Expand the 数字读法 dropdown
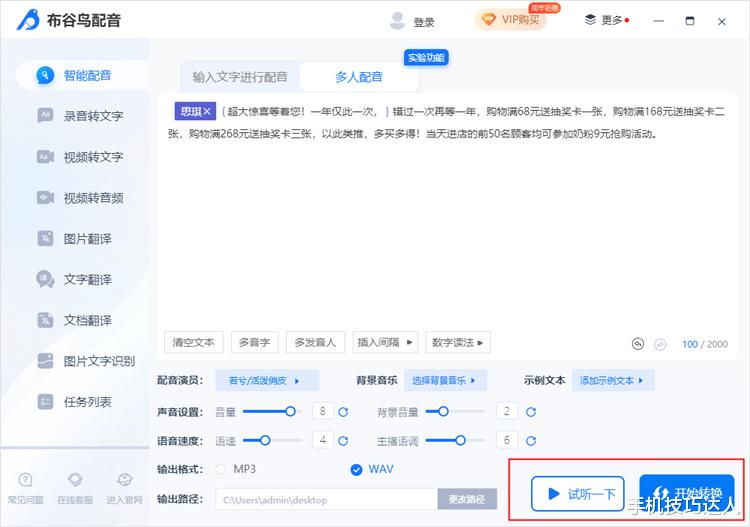 coord(458,342)
